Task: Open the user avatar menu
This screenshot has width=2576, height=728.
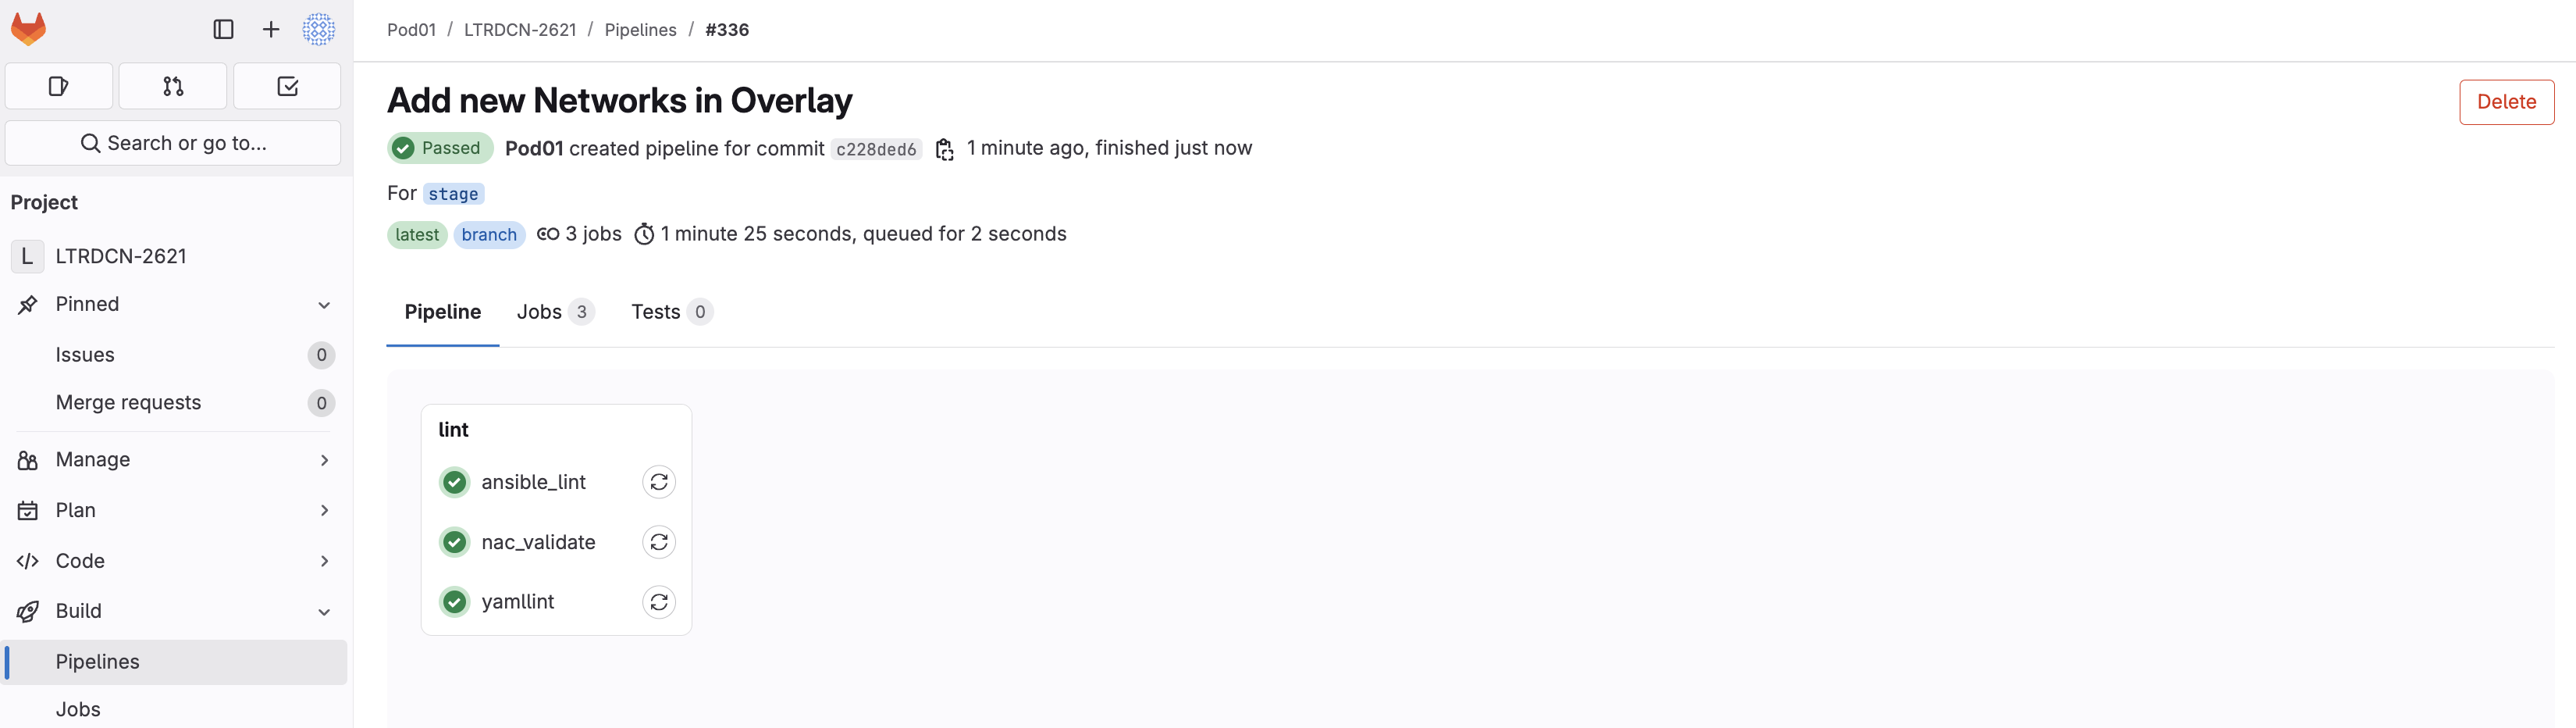Action: 319,30
